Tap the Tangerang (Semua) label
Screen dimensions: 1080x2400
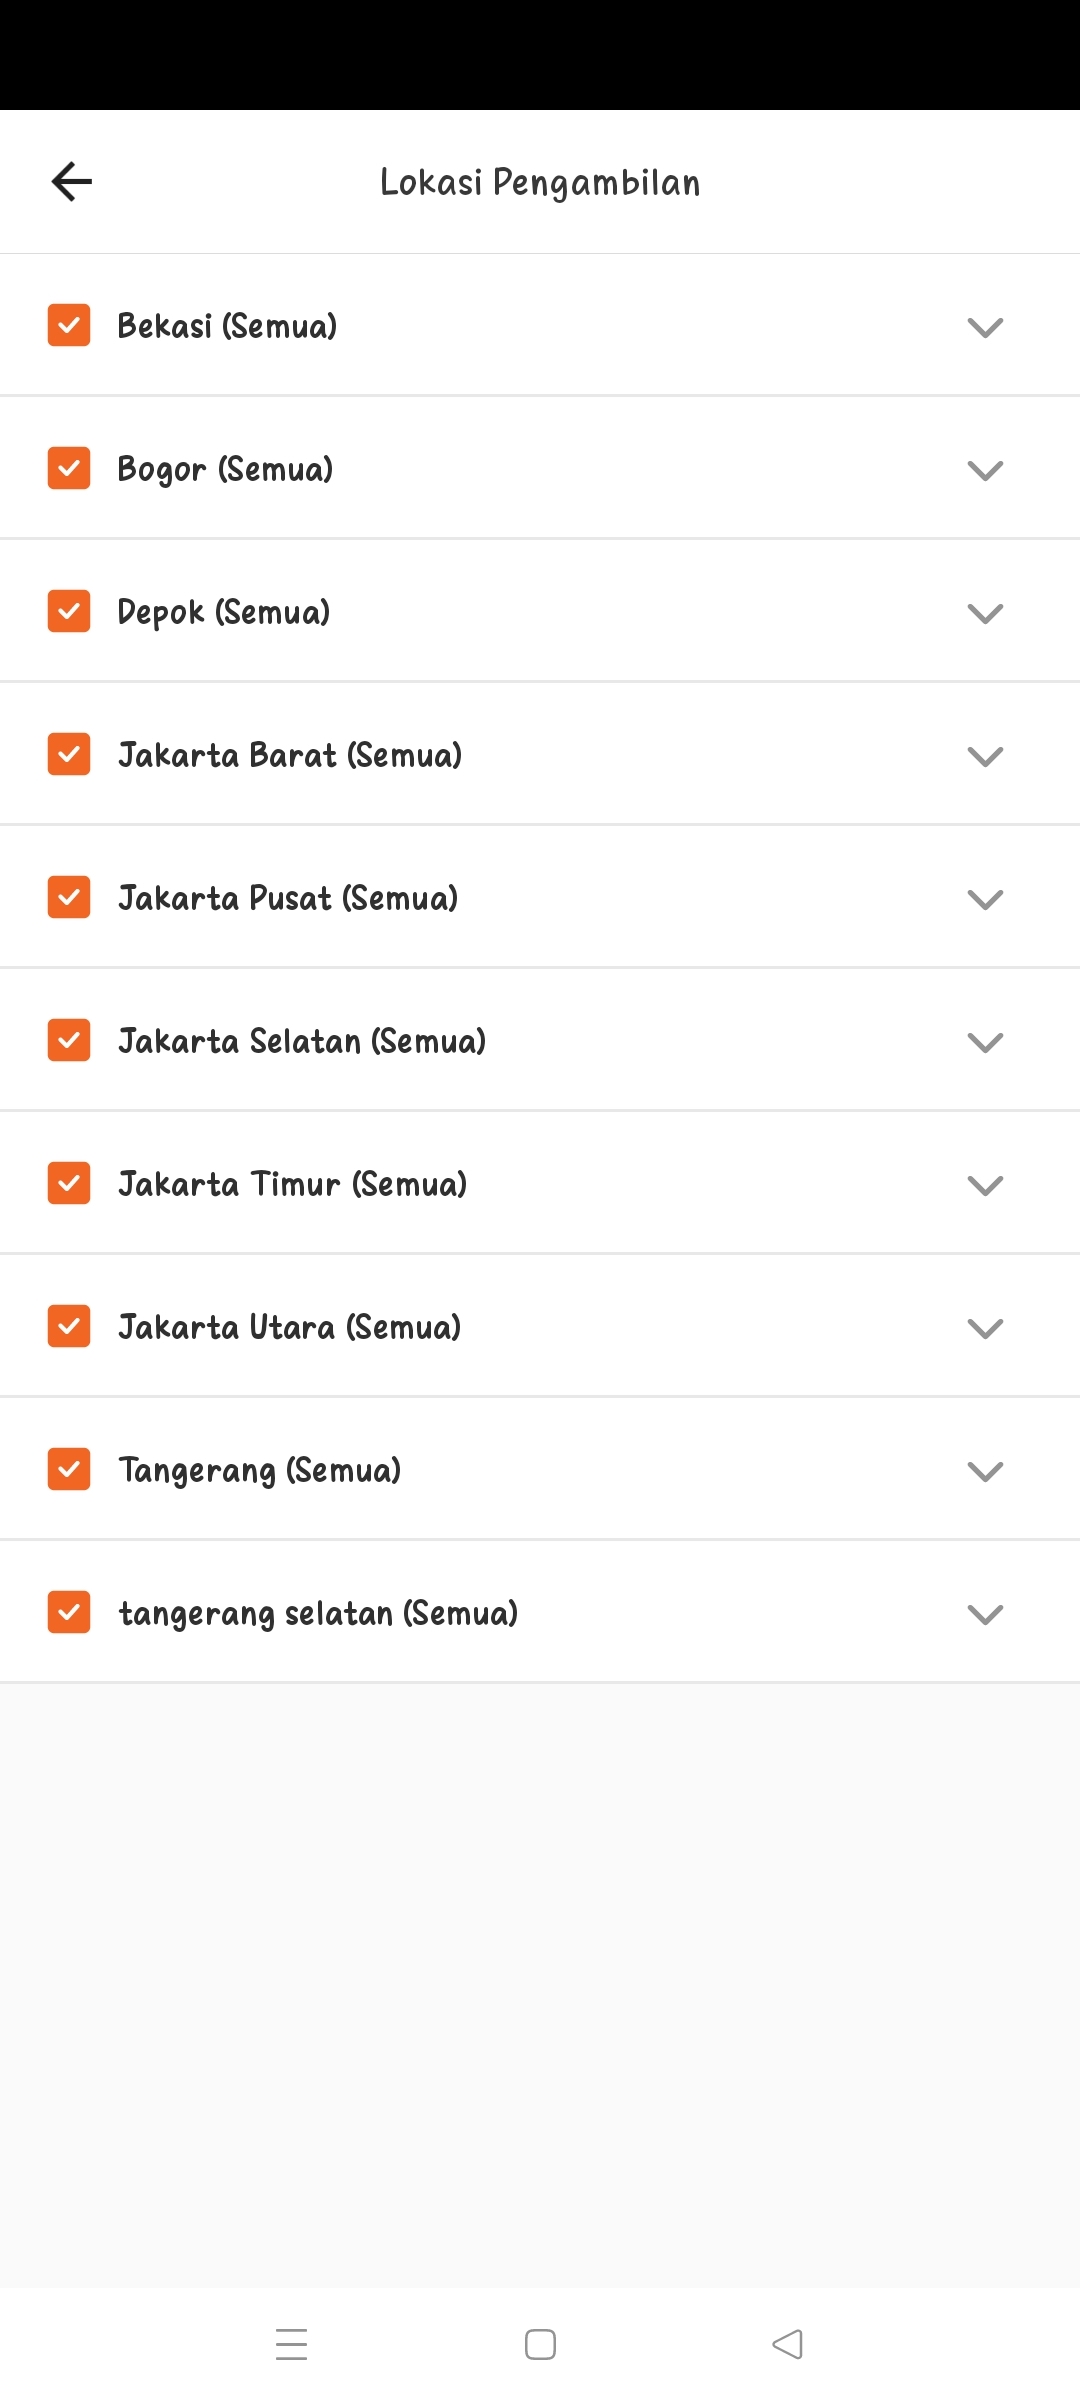click(260, 1471)
